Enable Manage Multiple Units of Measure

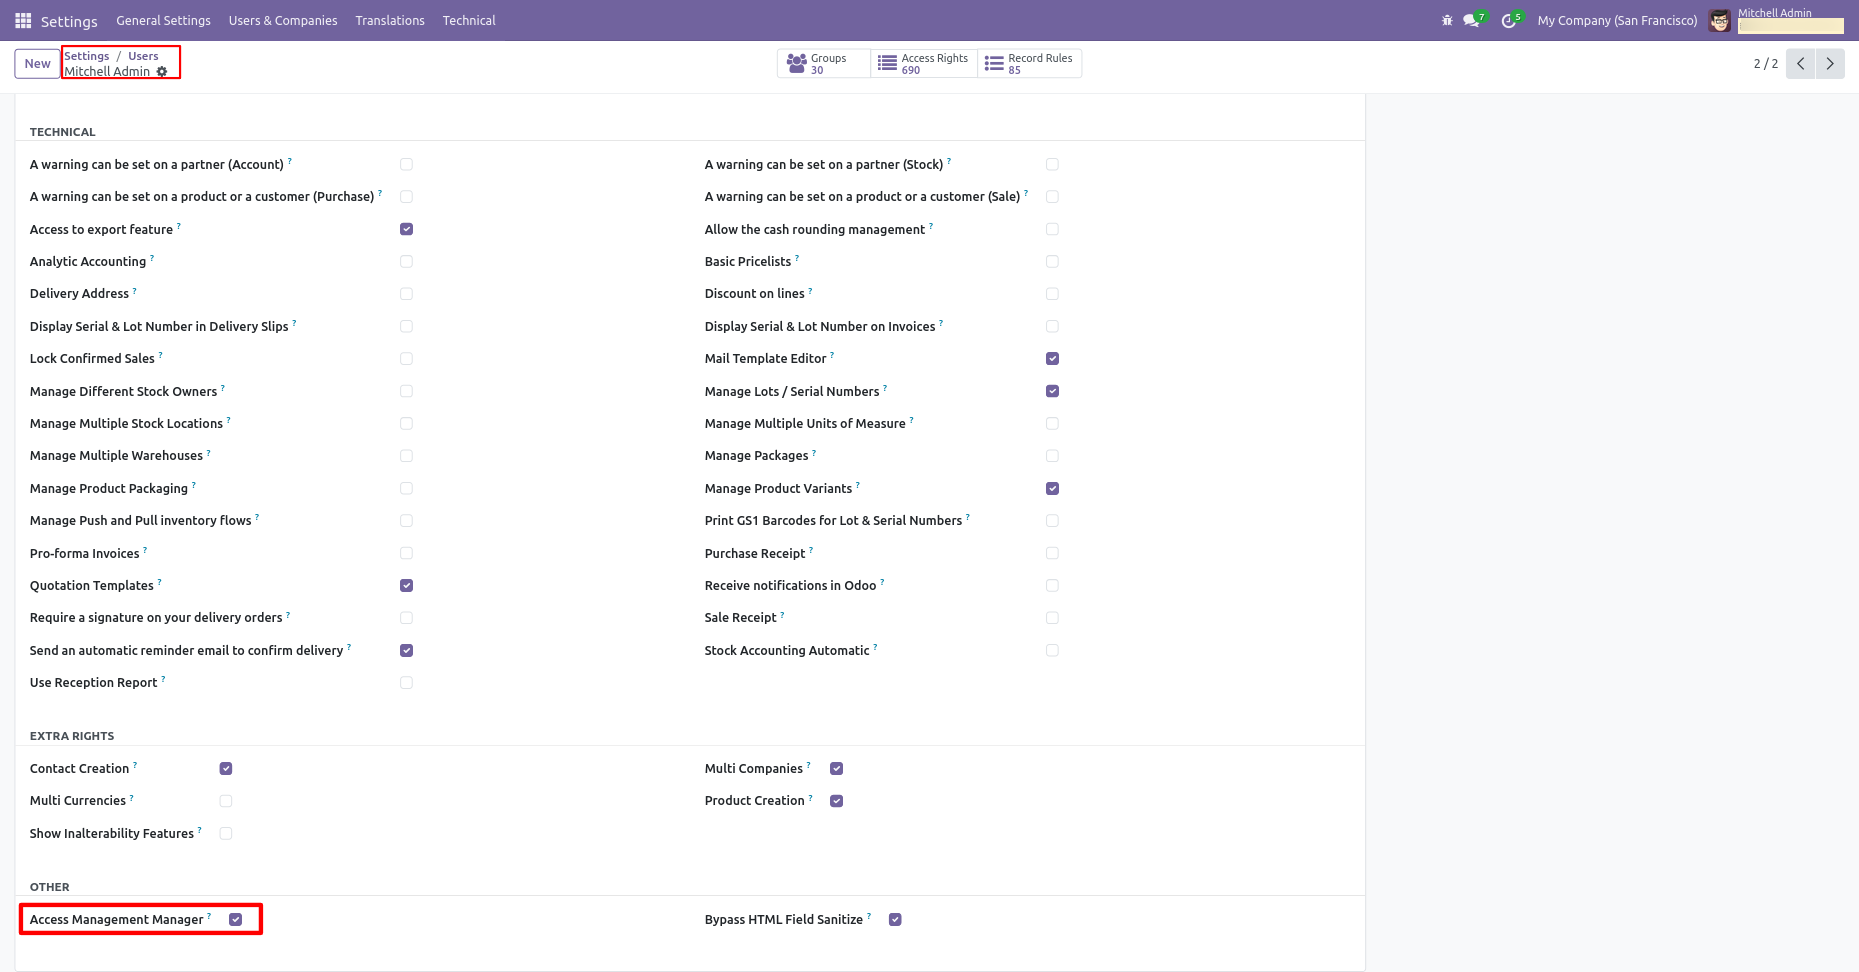point(1052,423)
